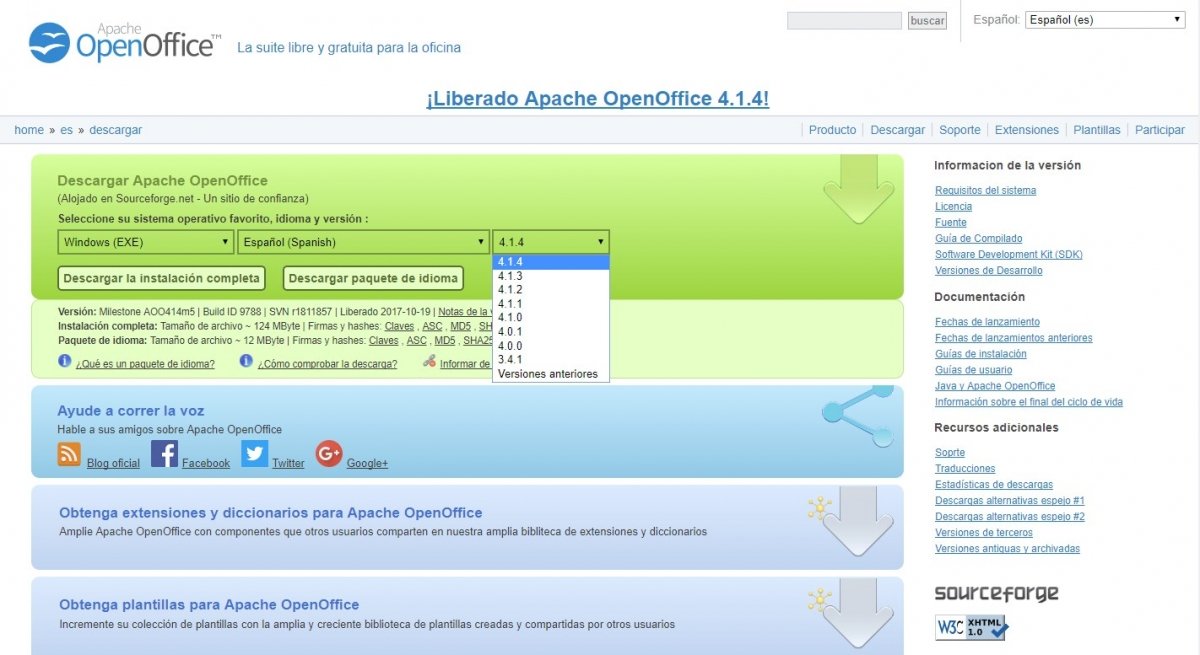
Task: Choose Versiones anteriores in the list
Action: (x=551, y=374)
